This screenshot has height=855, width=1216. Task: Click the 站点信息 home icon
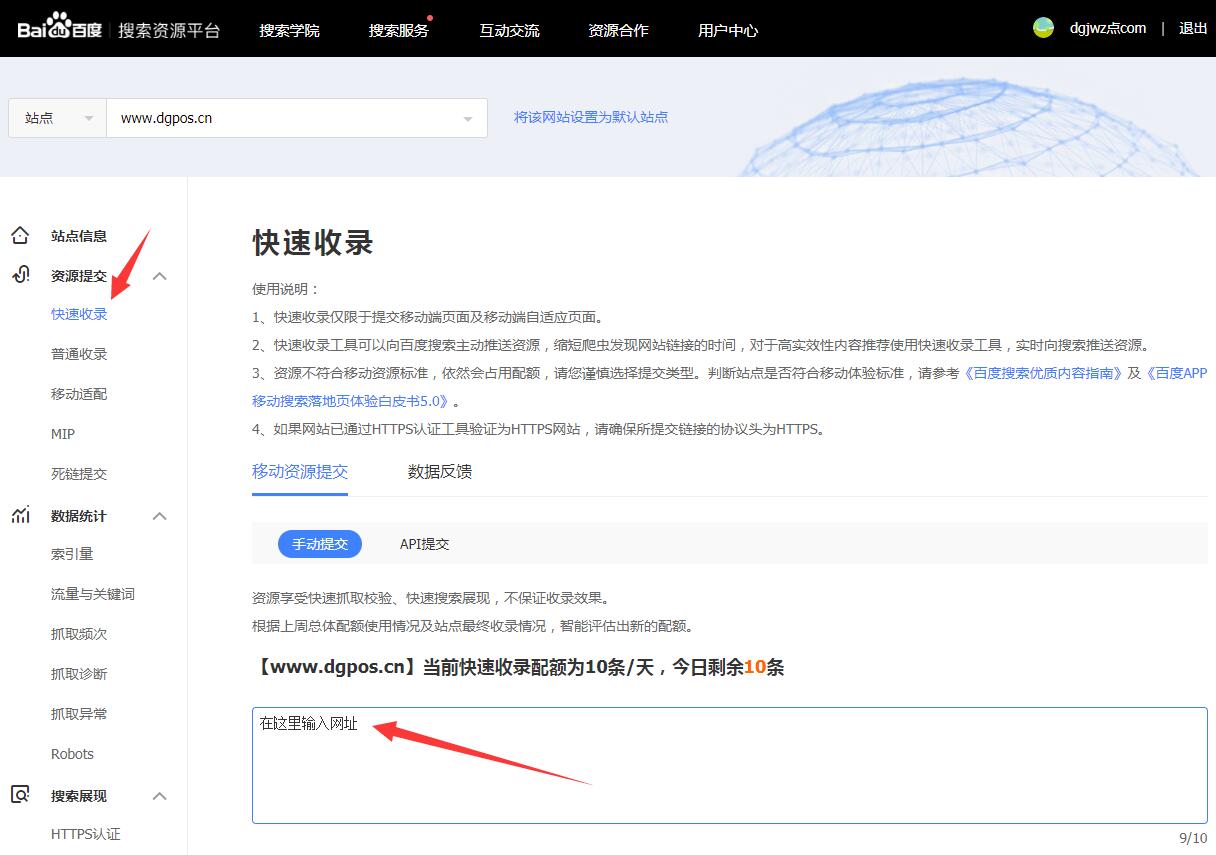(20, 236)
